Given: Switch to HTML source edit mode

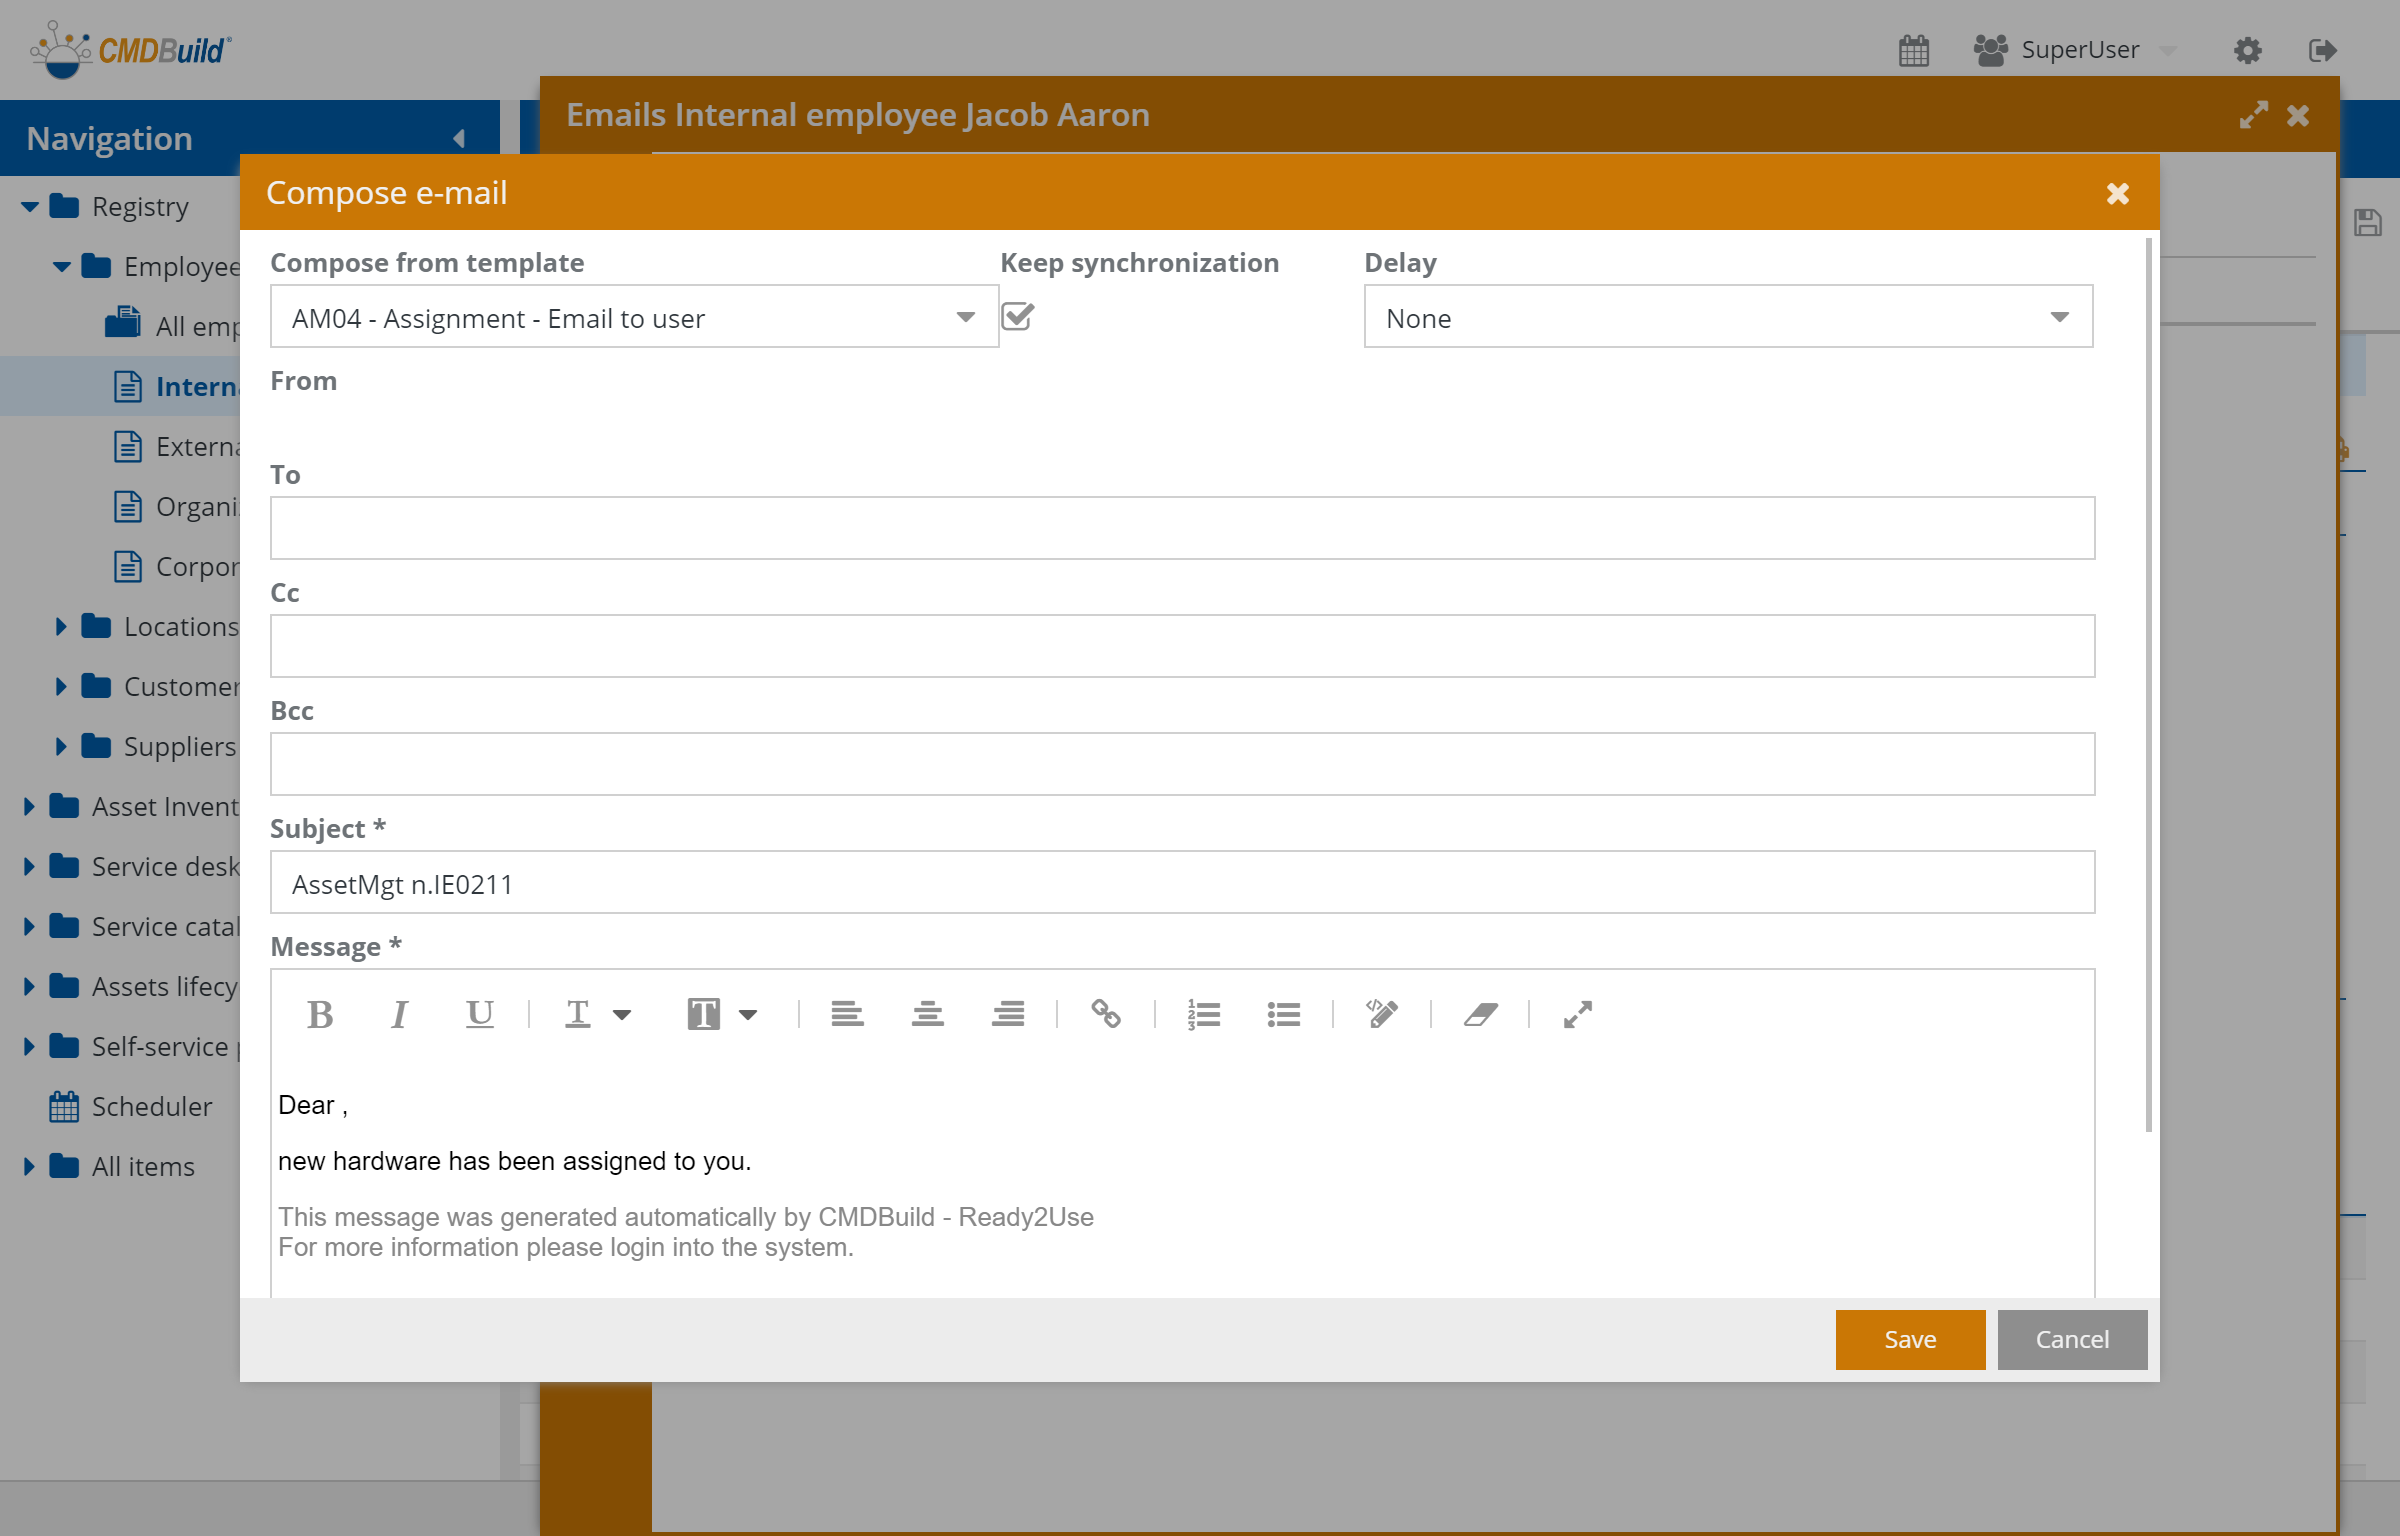Looking at the screenshot, I should click(1382, 1015).
